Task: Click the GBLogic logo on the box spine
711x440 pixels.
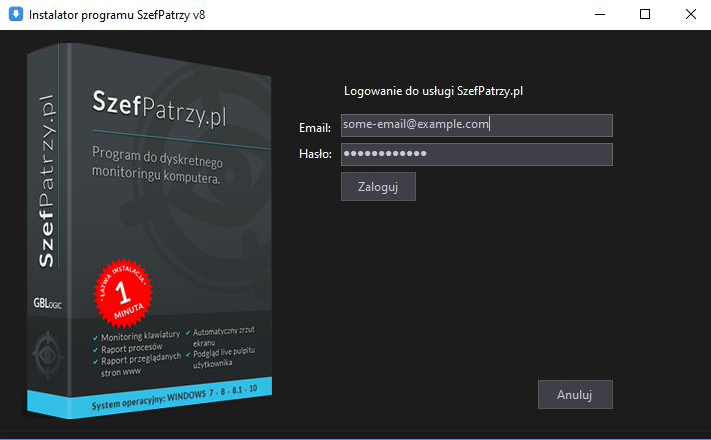Action: coord(47,303)
